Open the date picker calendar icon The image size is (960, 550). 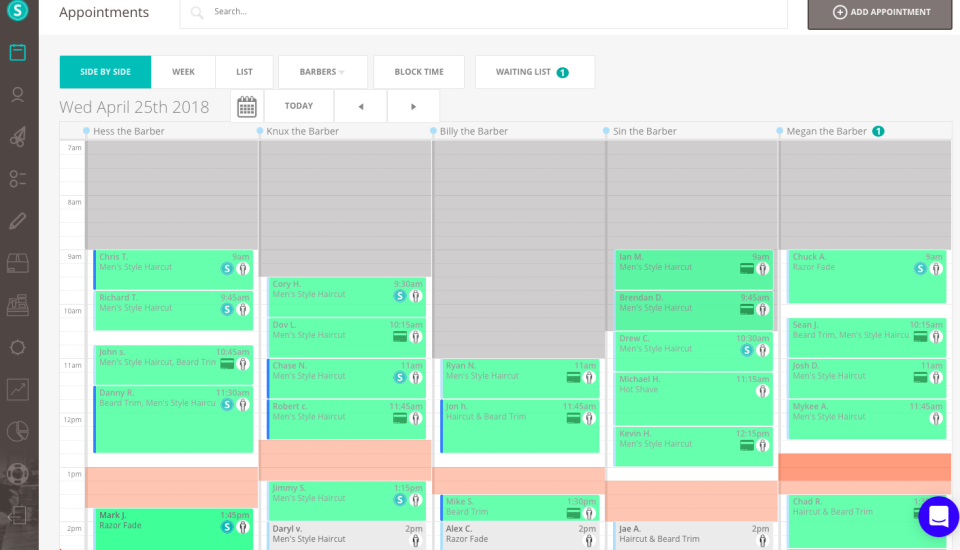[247, 107]
